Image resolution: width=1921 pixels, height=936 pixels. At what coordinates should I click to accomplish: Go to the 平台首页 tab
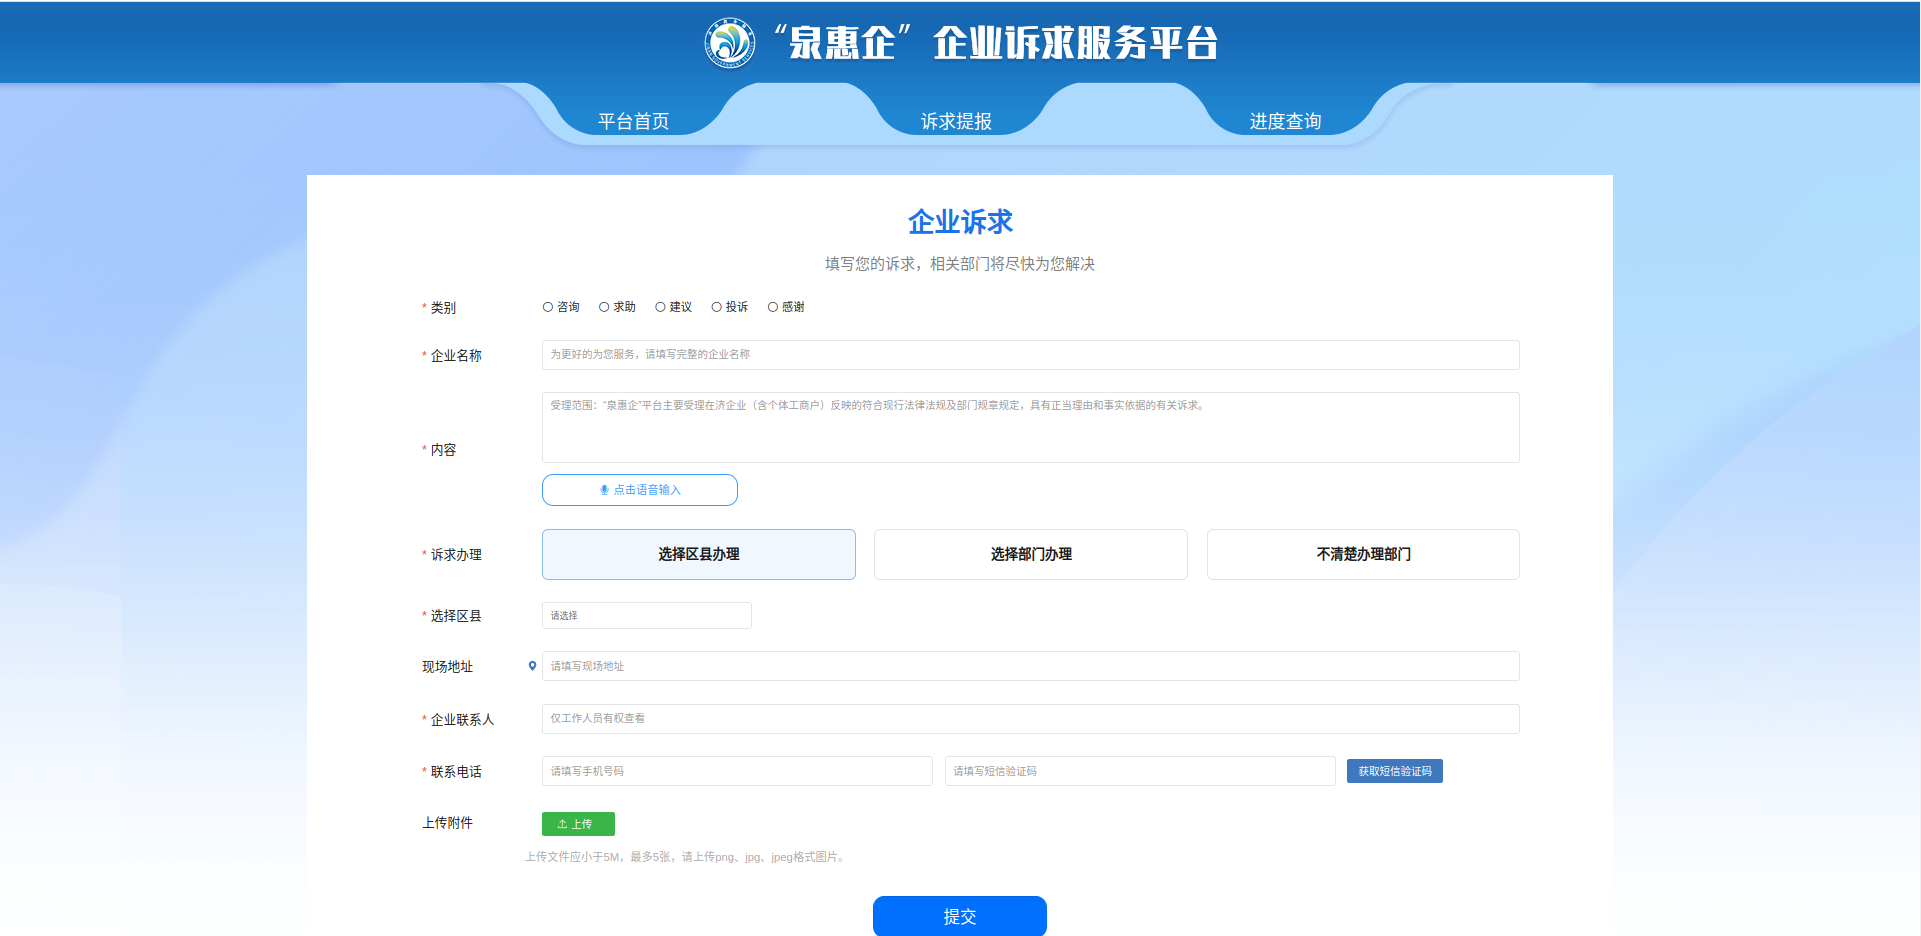pyautogui.click(x=633, y=121)
